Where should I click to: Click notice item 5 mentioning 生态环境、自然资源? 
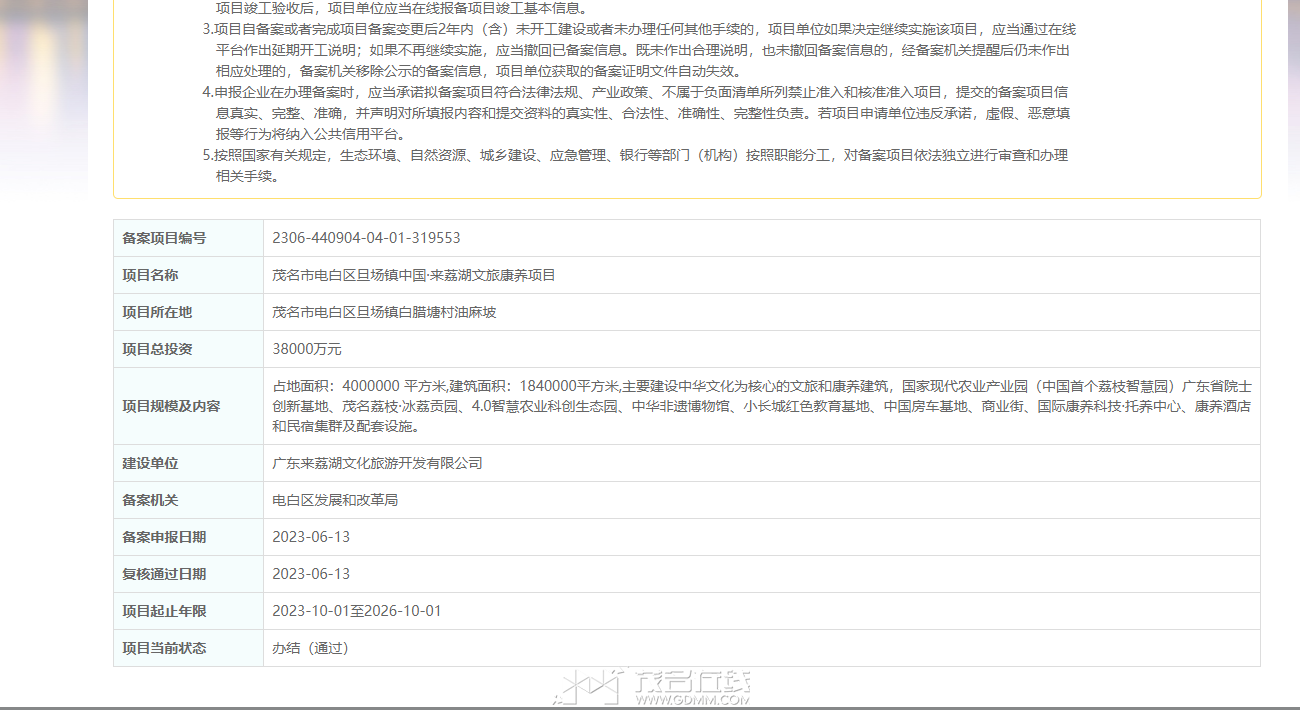636,166
